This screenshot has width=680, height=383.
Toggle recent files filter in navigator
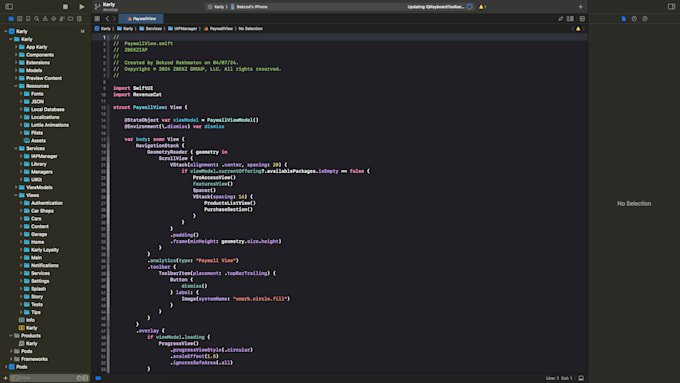[x=79, y=378]
